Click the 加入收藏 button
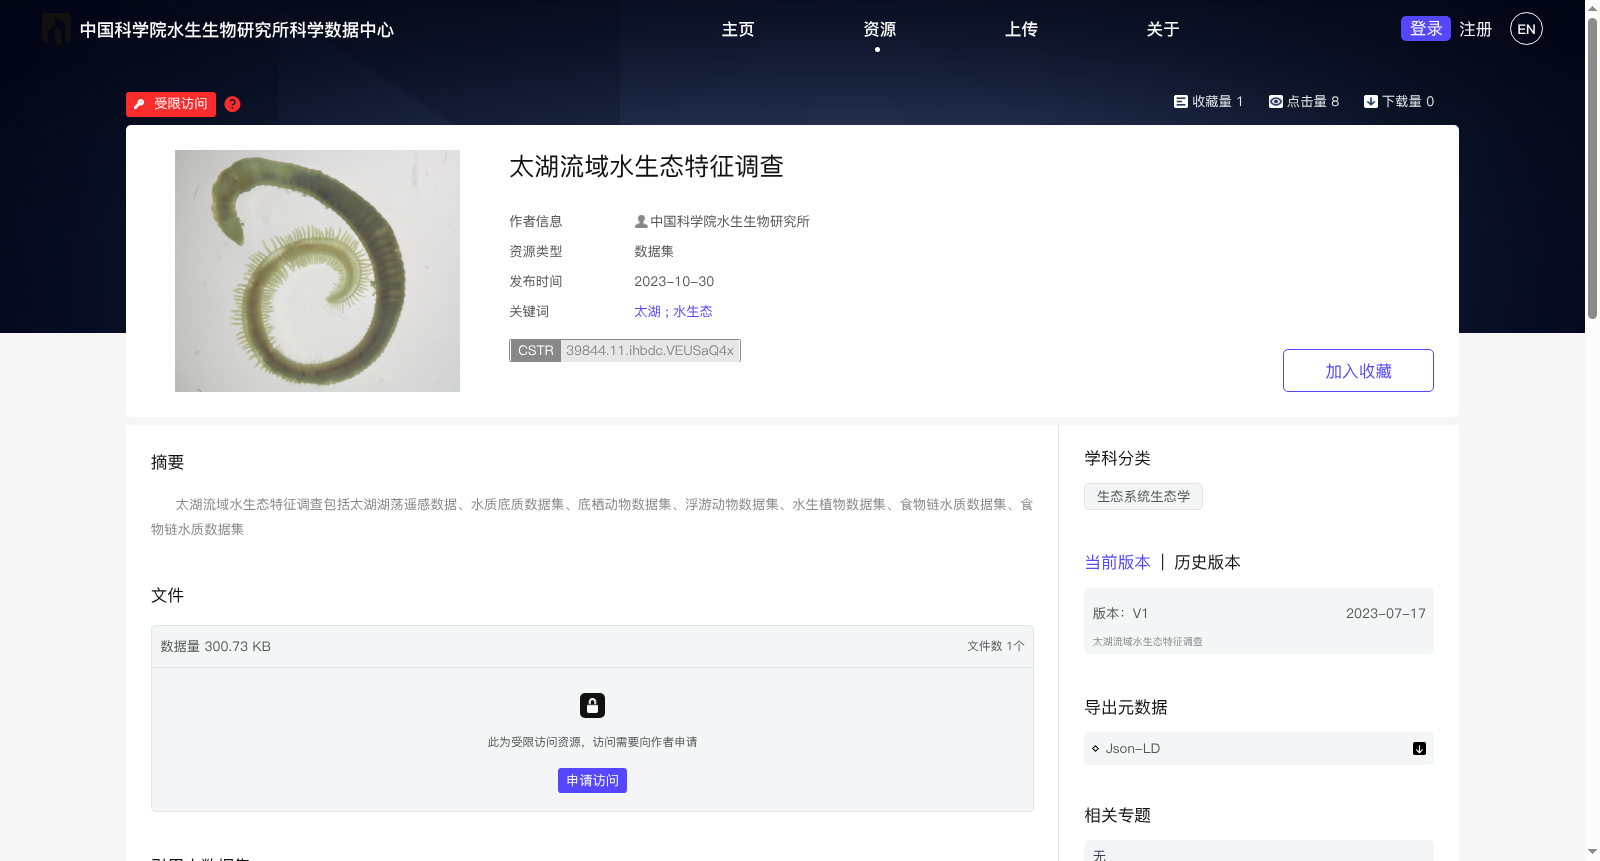The image size is (1600, 861). click(1358, 371)
